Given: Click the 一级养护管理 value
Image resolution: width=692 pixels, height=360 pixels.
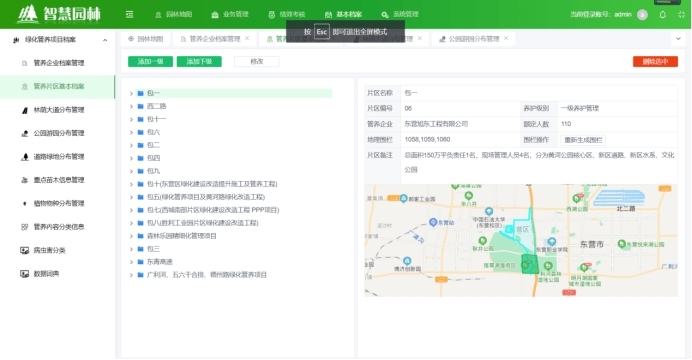Looking at the screenshot, I should click(x=579, y=108).
